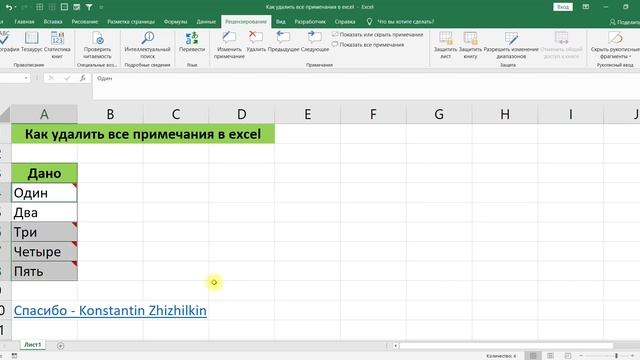Image resolution: width=640 pixels, height=360 pixels.
Task: Click the 'Что вы хотите сделать?' search box
Action: pos(400,22)
